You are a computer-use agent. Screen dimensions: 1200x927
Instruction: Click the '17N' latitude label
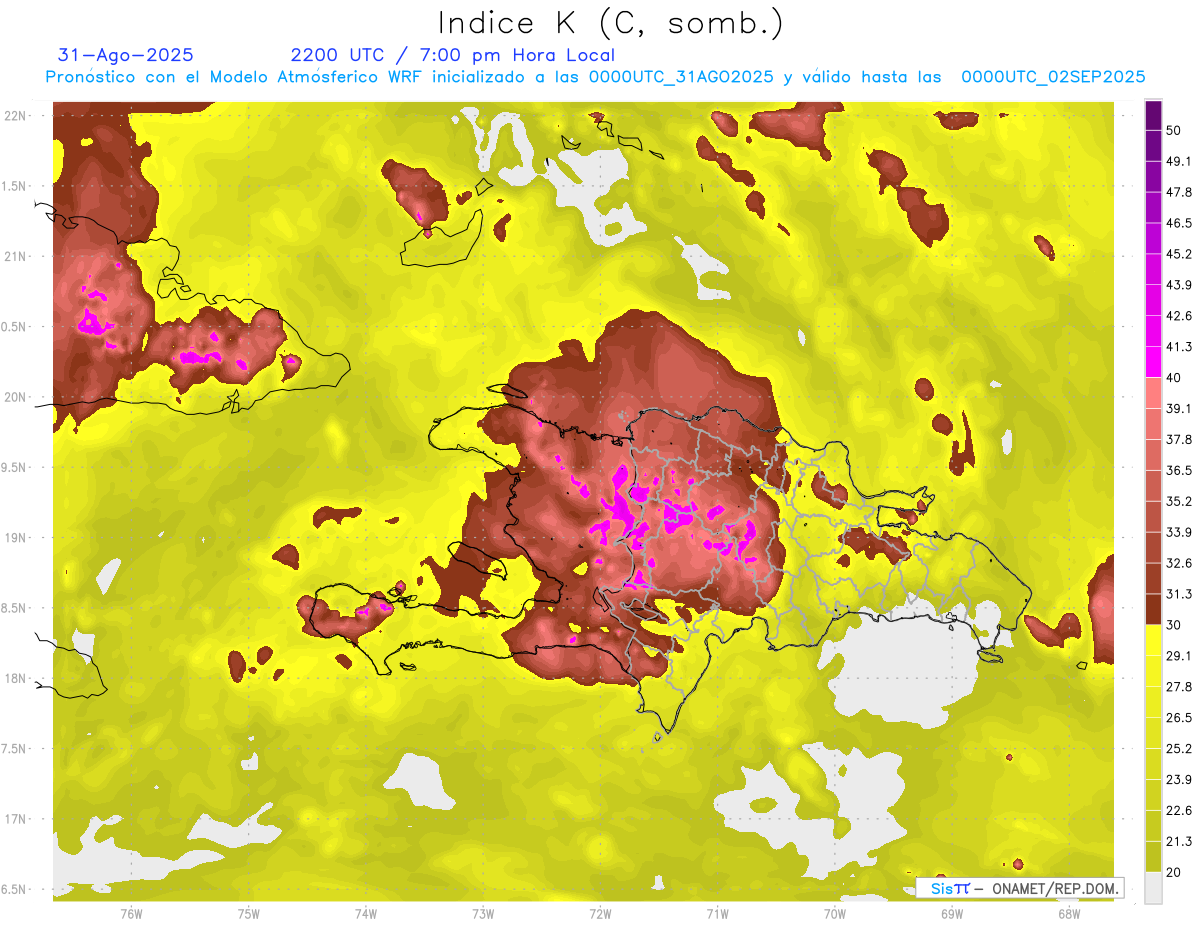(x=16, y=819)
